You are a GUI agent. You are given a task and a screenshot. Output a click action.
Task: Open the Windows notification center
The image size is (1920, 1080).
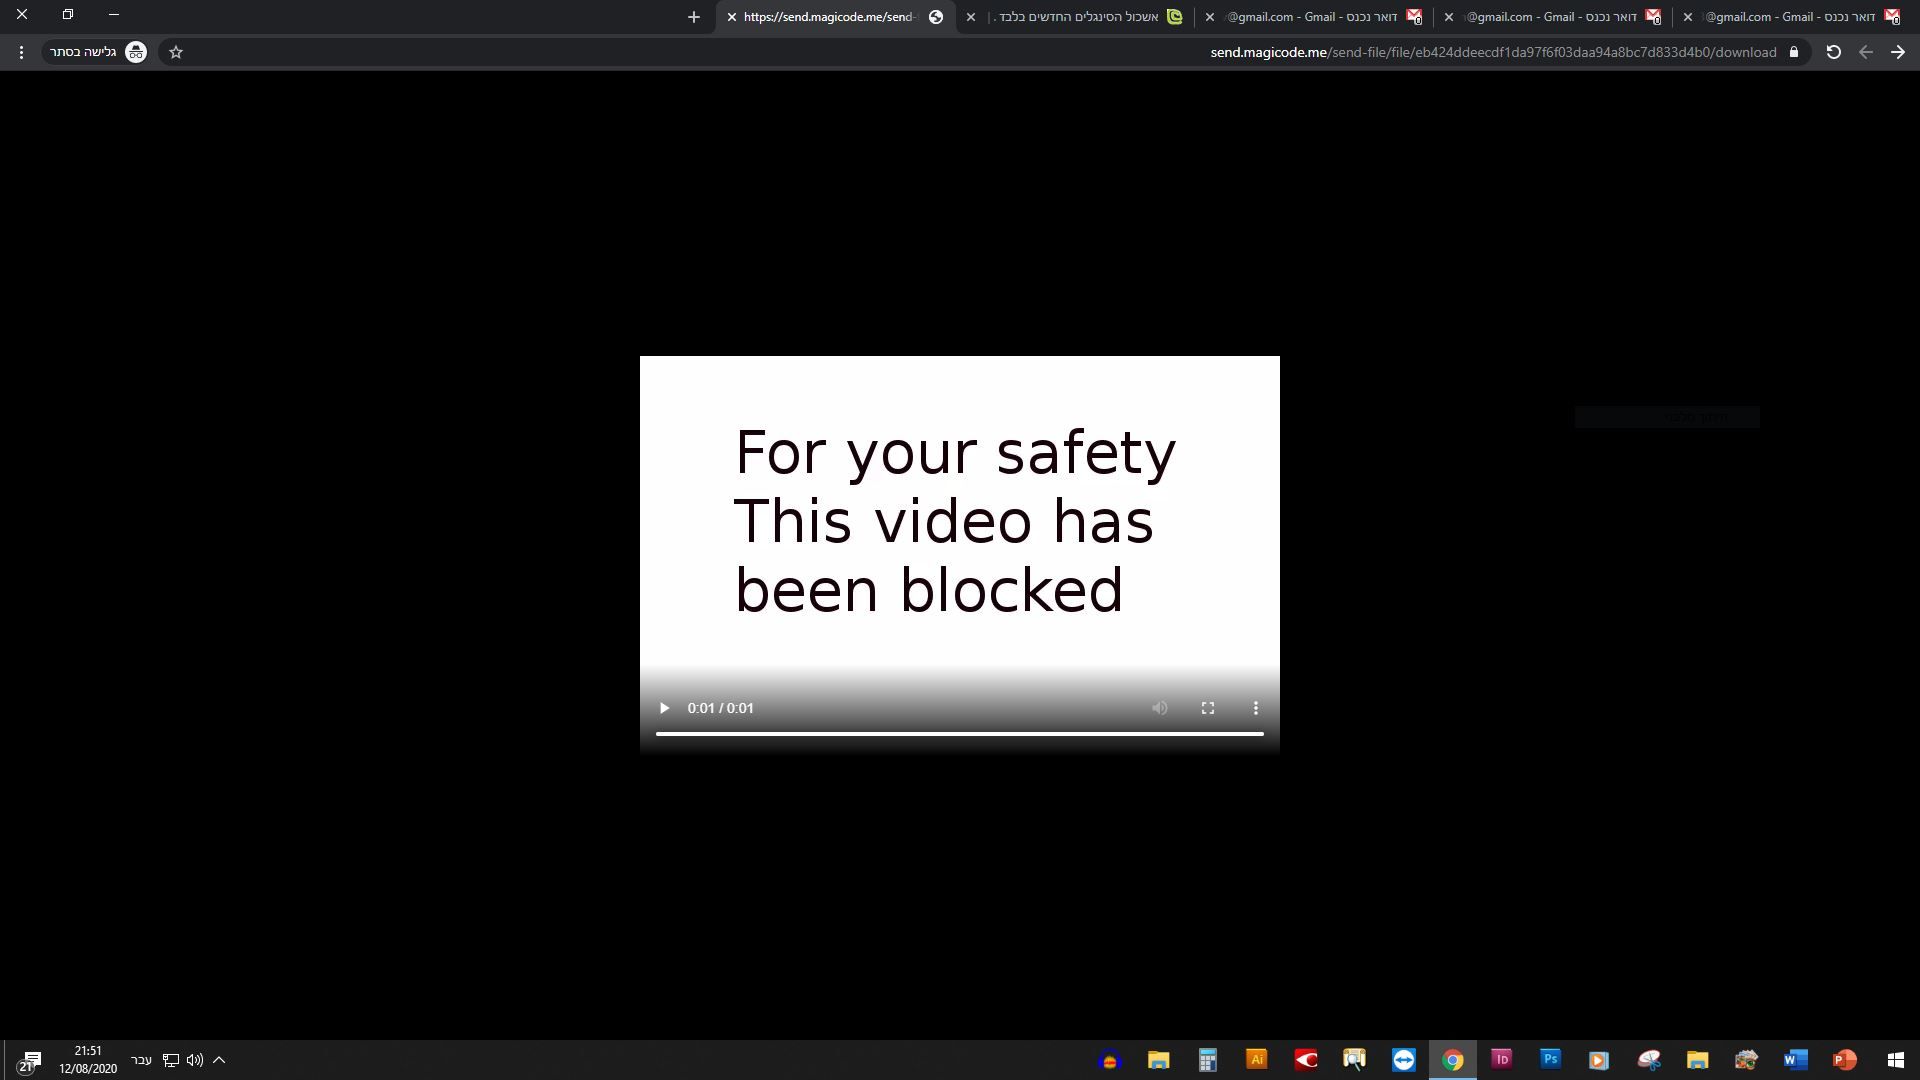30,1060
